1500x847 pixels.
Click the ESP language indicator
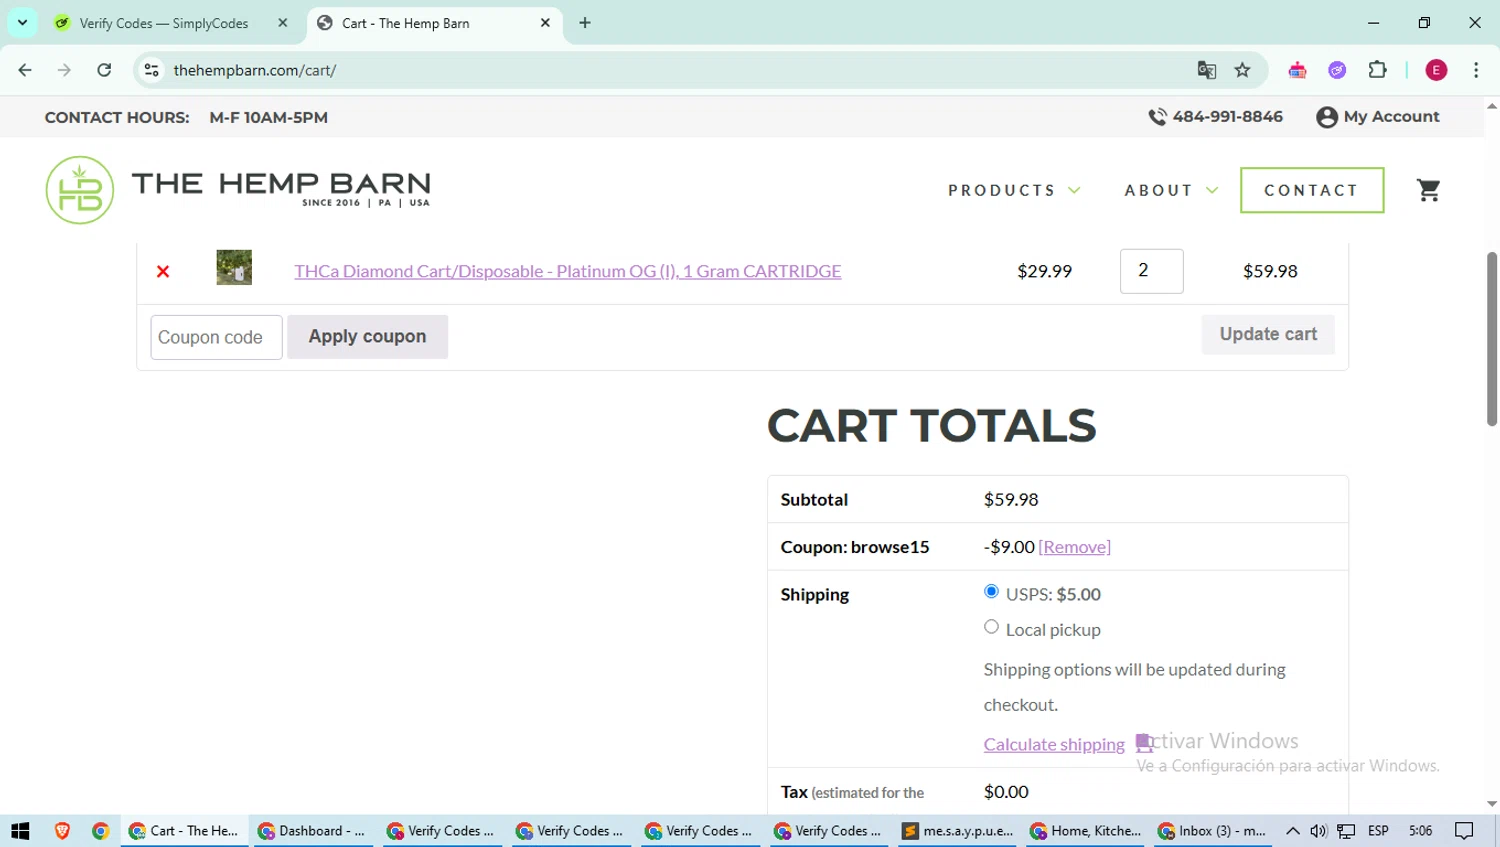point(1378,831)
